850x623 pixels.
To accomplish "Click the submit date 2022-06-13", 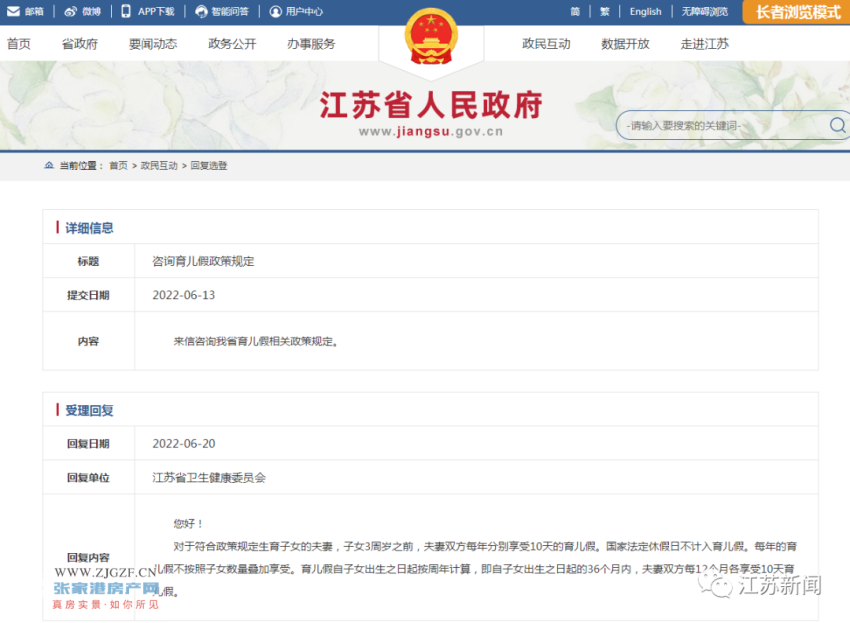I will coord(184,295).
